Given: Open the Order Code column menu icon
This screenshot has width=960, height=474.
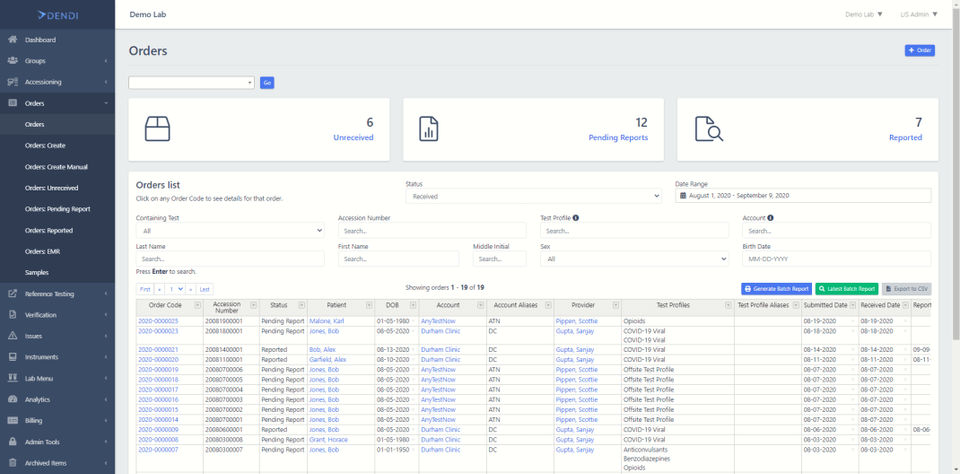Looking at the screenshot, I should (197, 305).
